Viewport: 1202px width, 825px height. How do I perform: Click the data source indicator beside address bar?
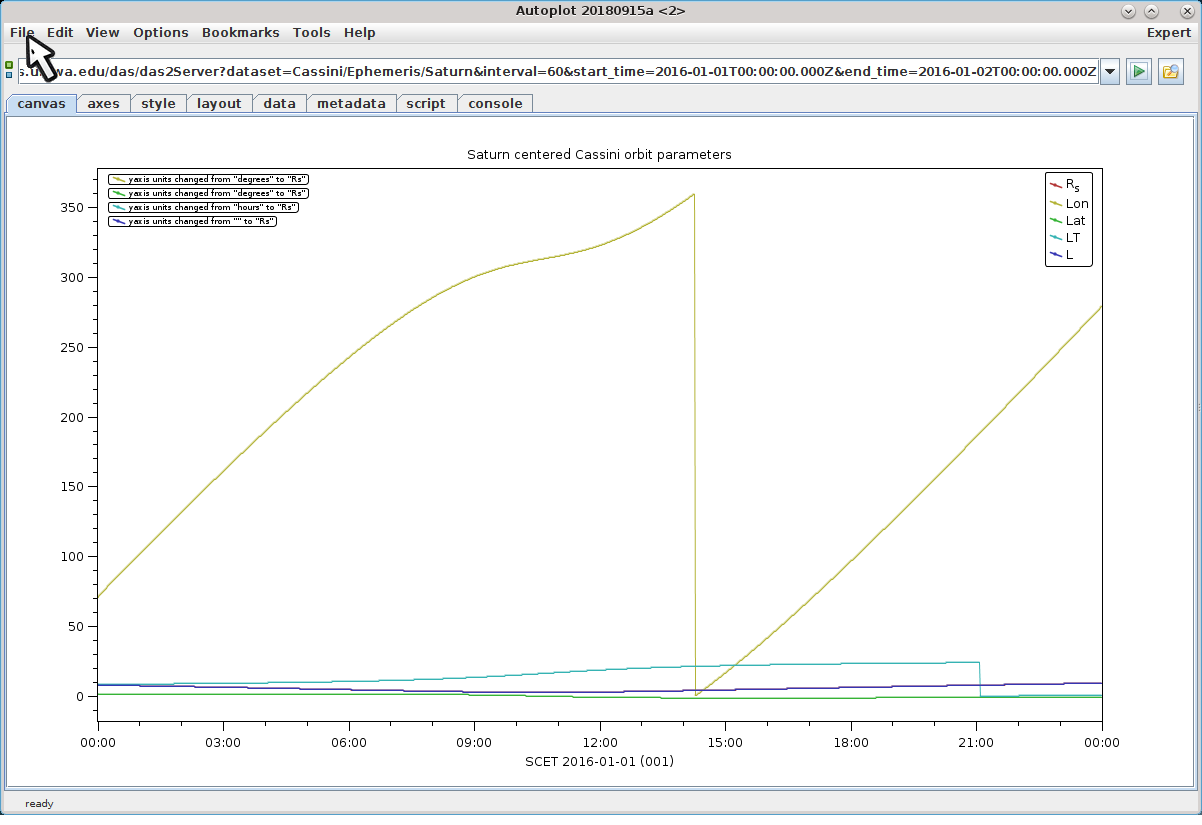point(9,70)
